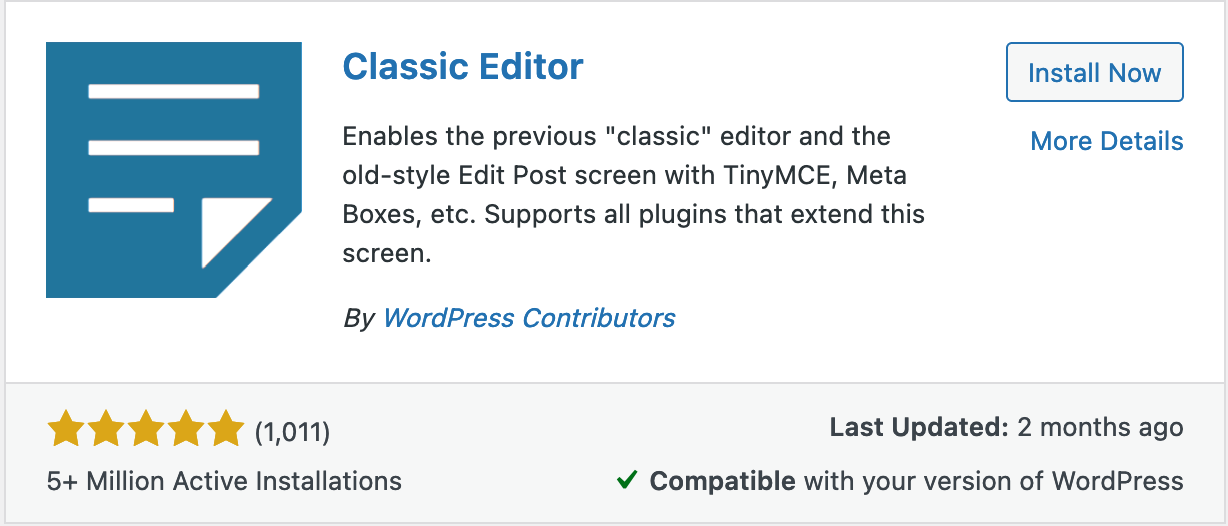Click the green compatibility checkmark

(x=627, y=481)
